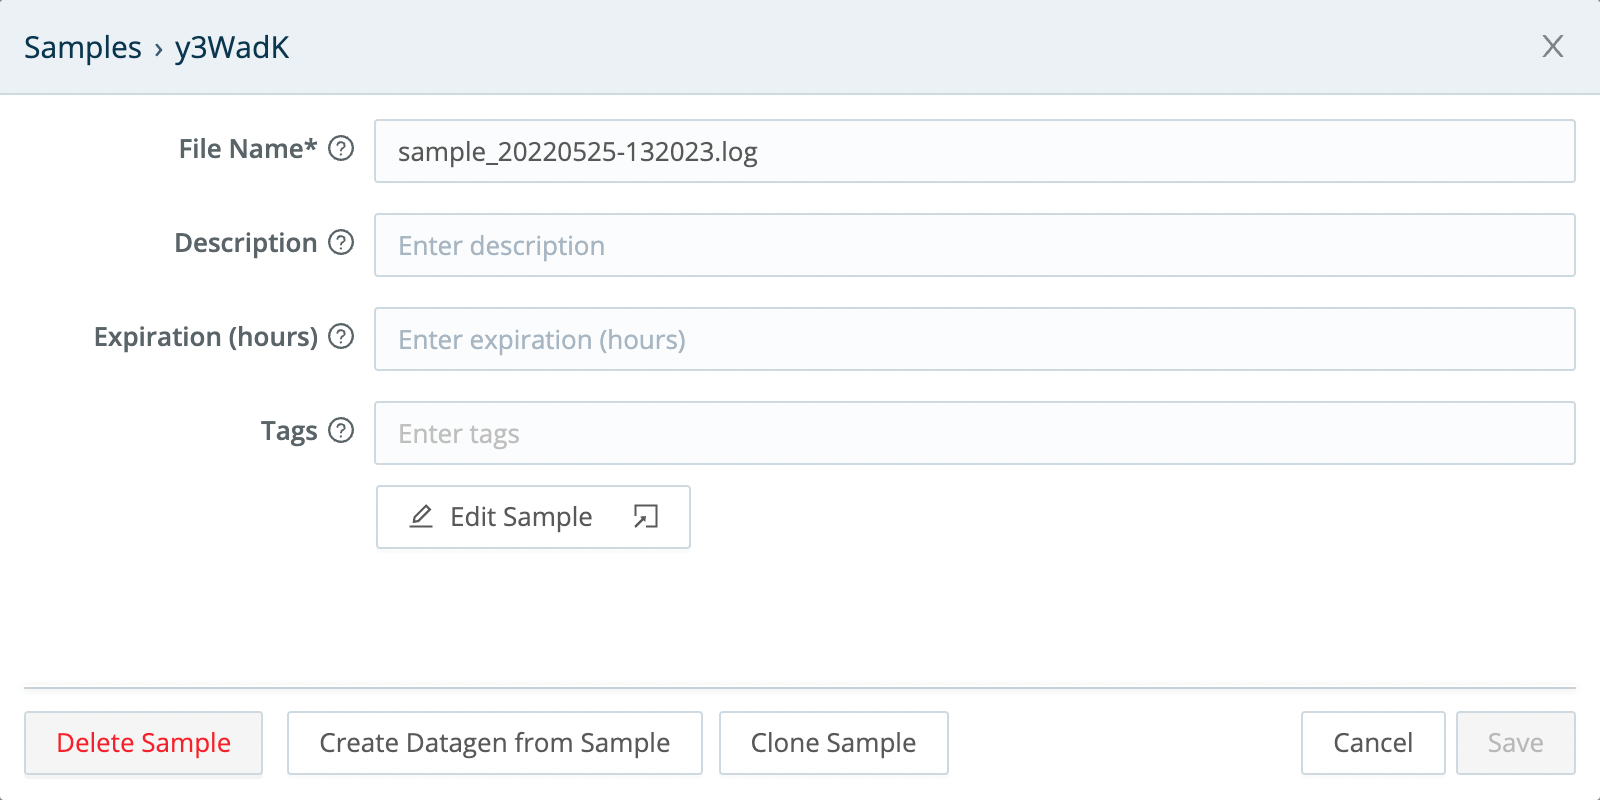Close the sample dialog with the X
Image resolution: width=1600 pixels, height=800 pixels.
1553,46
